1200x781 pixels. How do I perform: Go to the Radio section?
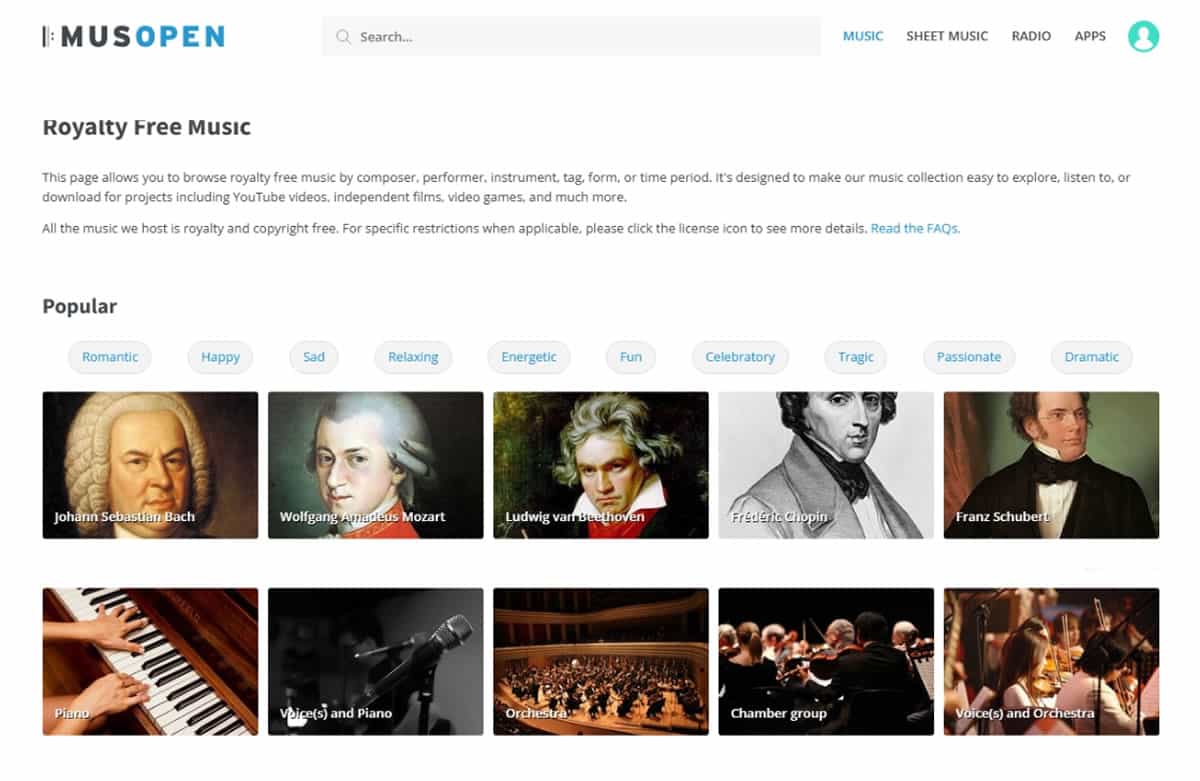coord(1031,36)
